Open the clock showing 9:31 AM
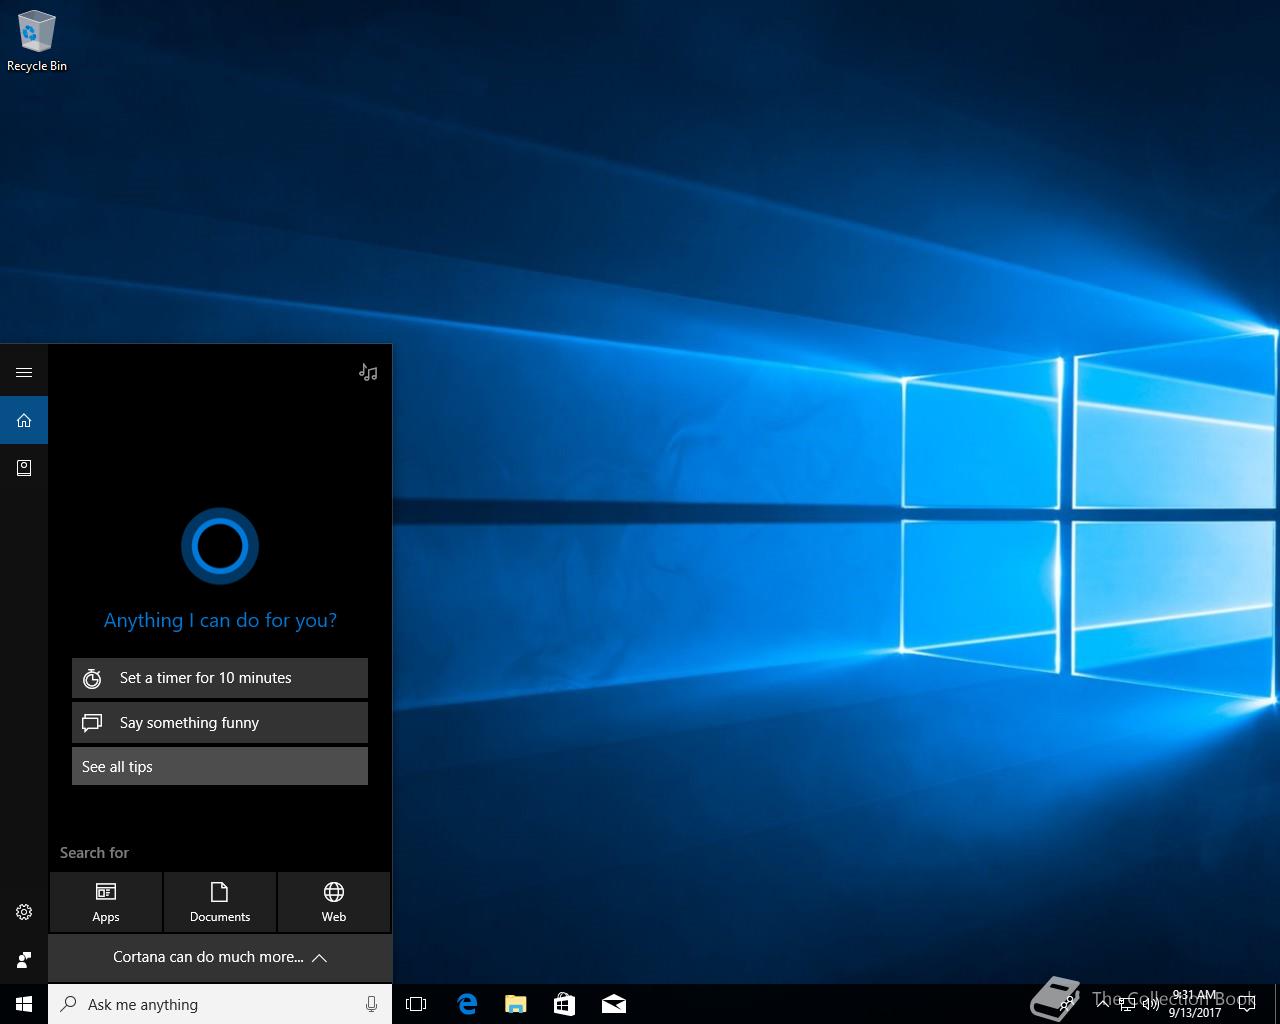1280x1024 pixels. pyautogui.click(x=1195, y=1004)
